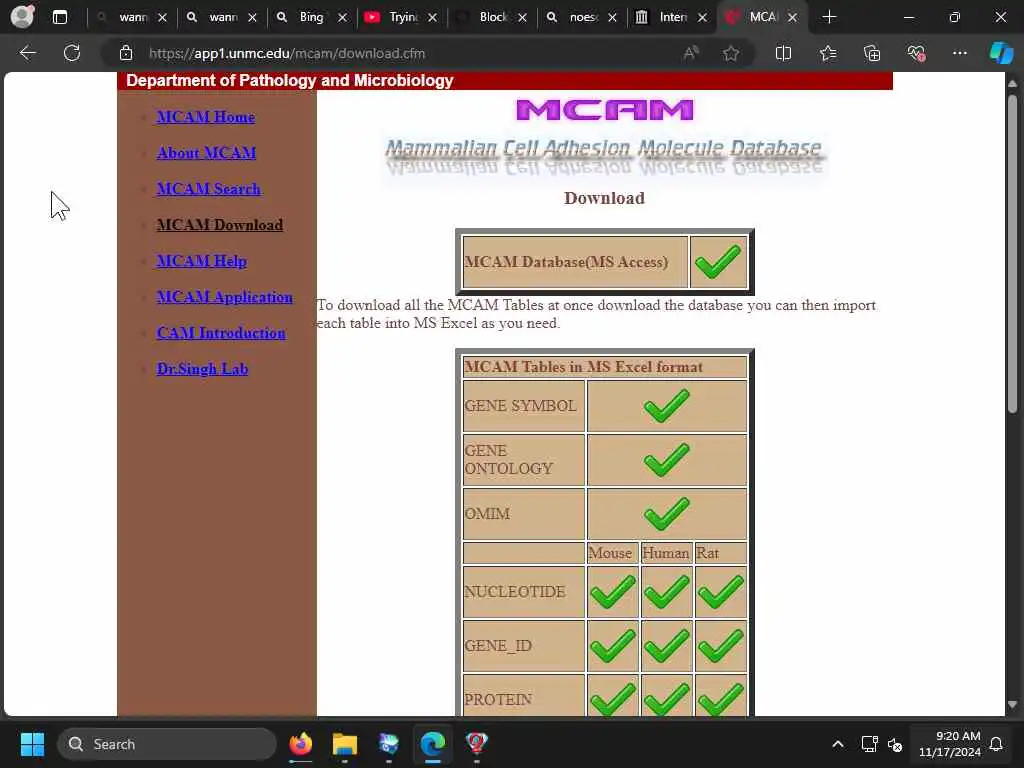Switch to the Bing tab
Screen dimensions: 1024x768
tap(311, 17)
